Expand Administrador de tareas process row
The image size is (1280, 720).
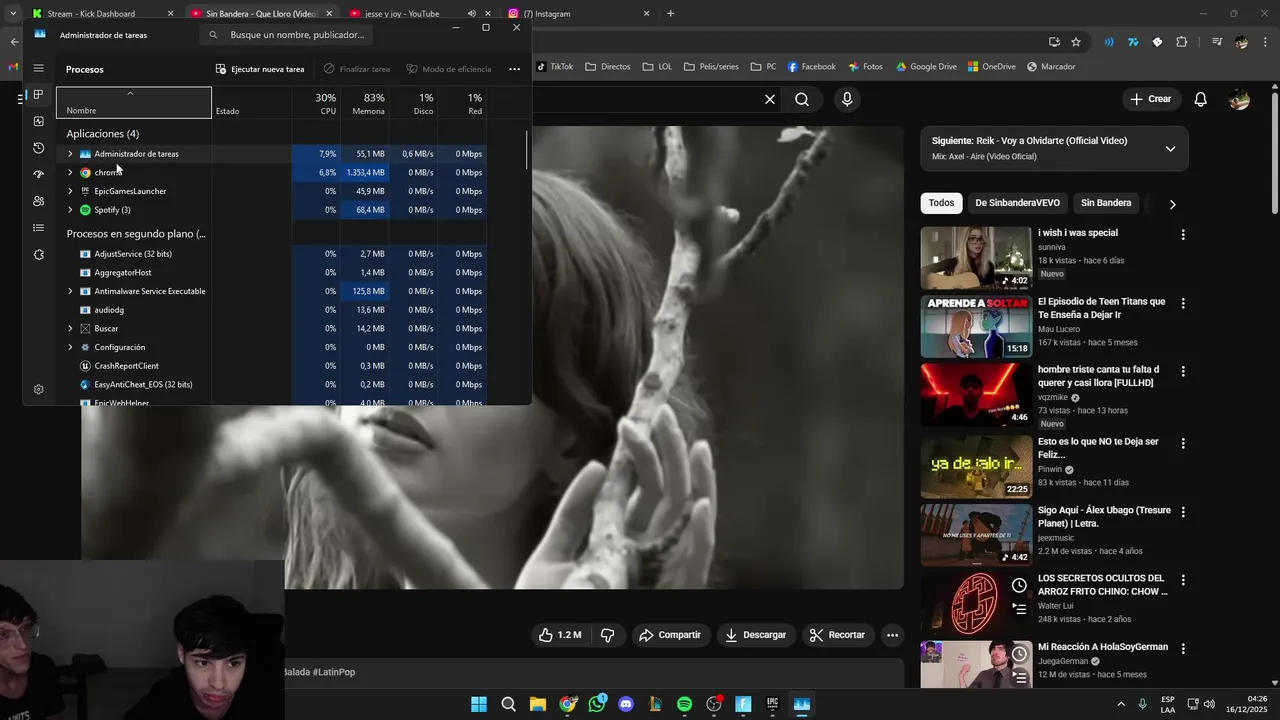(x=70, y=154)
